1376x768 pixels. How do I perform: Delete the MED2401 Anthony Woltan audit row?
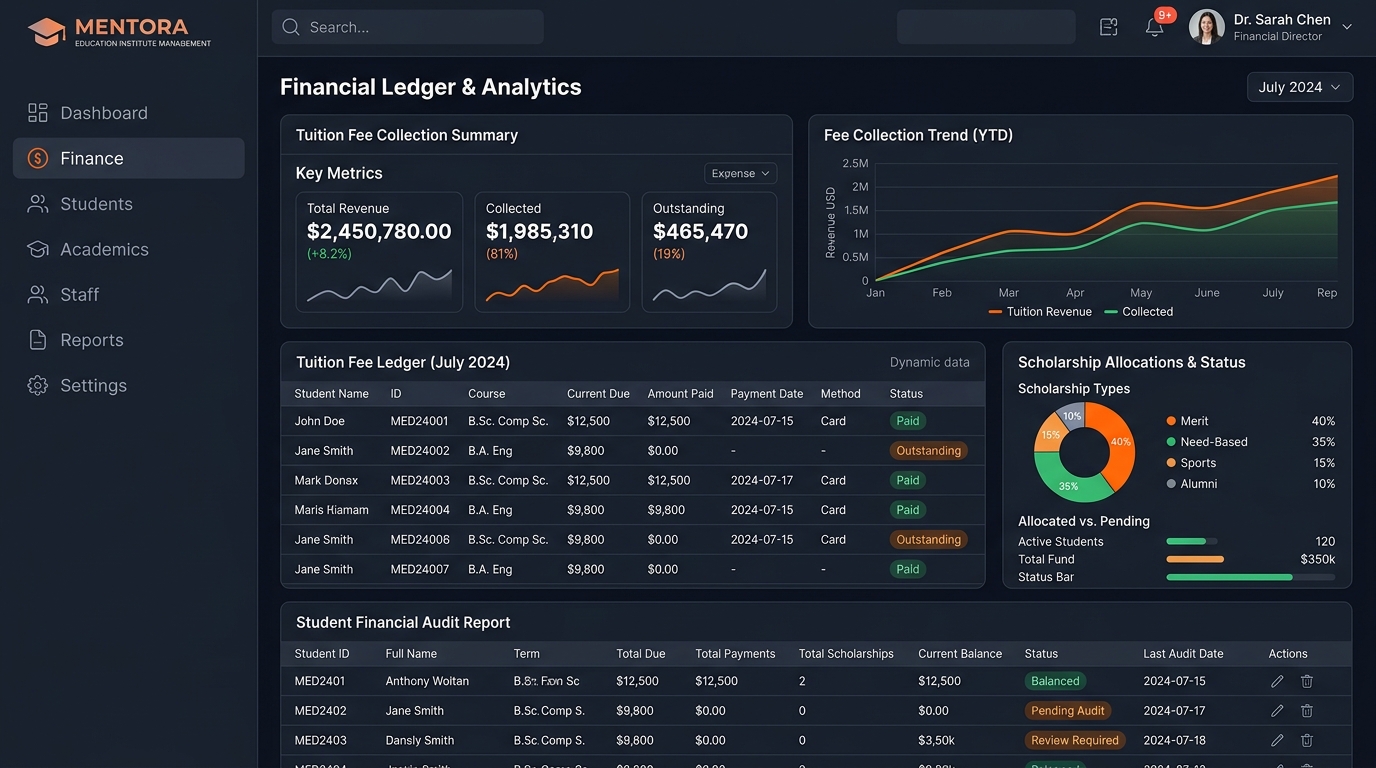1307,681
